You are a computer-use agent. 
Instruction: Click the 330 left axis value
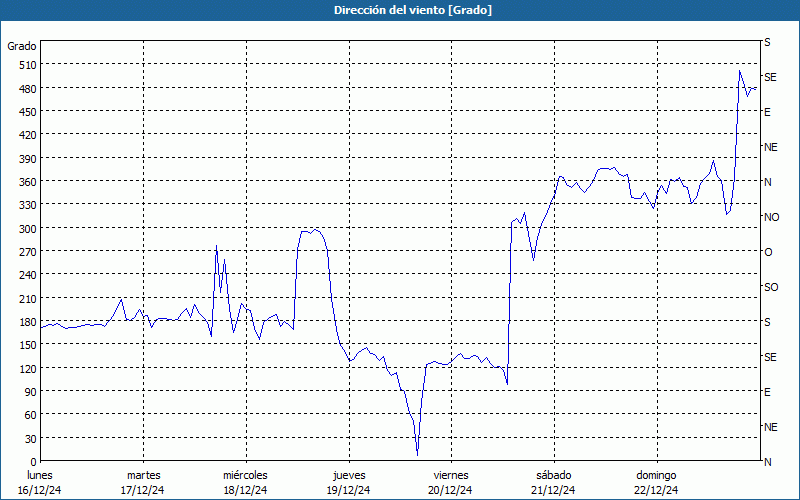[x=28, y=205]
